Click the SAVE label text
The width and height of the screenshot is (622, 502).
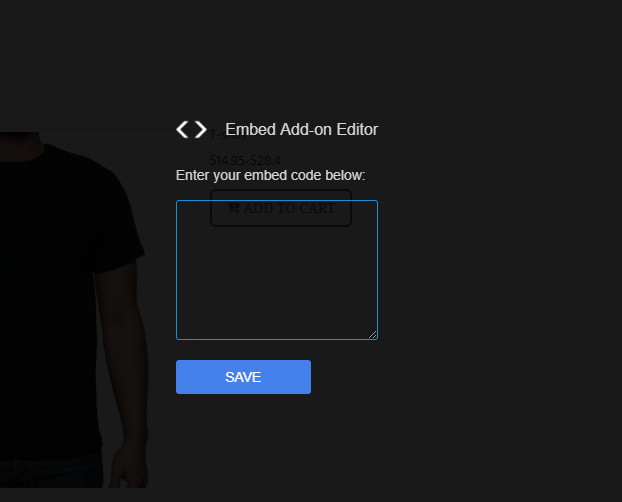pyautogui.click(x=243, y=377)
